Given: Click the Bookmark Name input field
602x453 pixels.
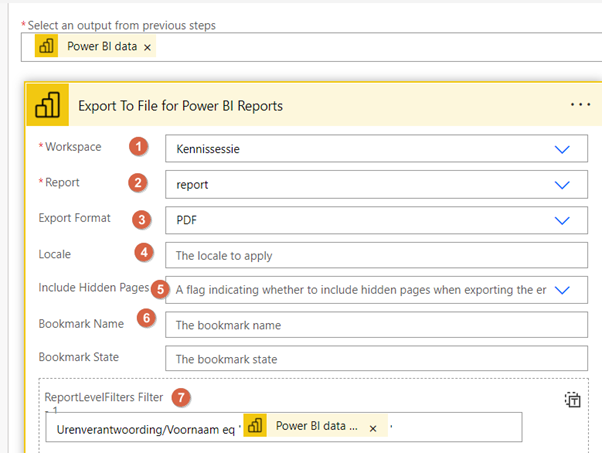Looking at the screenshot, I should (376, 325).
